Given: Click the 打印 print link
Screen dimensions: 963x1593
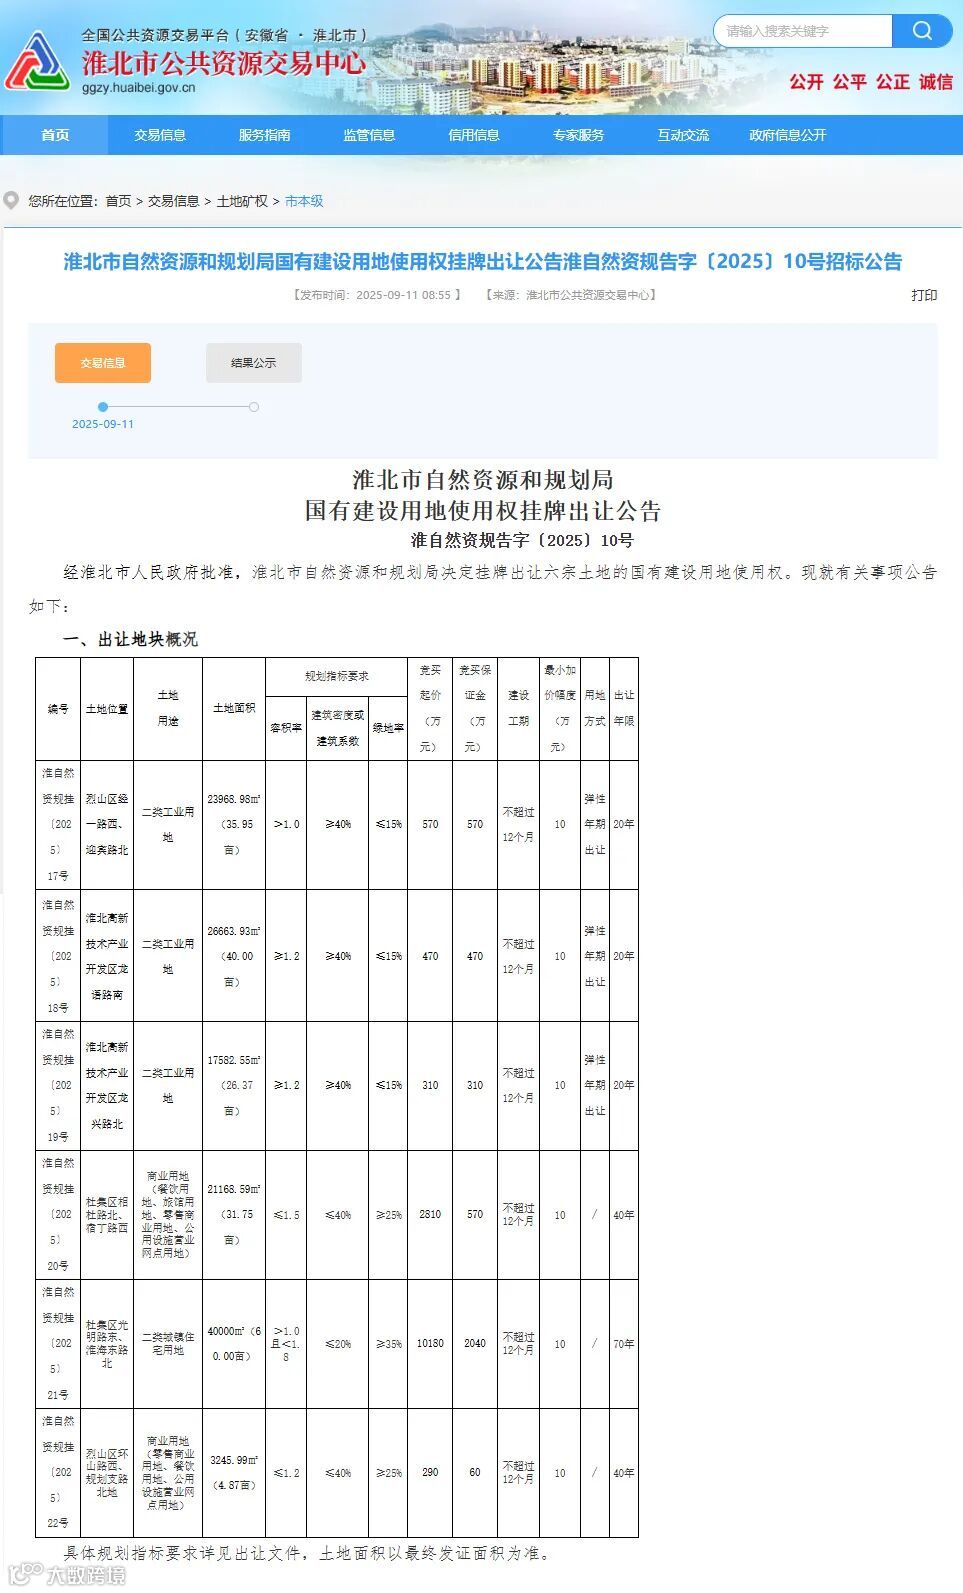Looking at the screenshot, I should (x=924, y=295).
